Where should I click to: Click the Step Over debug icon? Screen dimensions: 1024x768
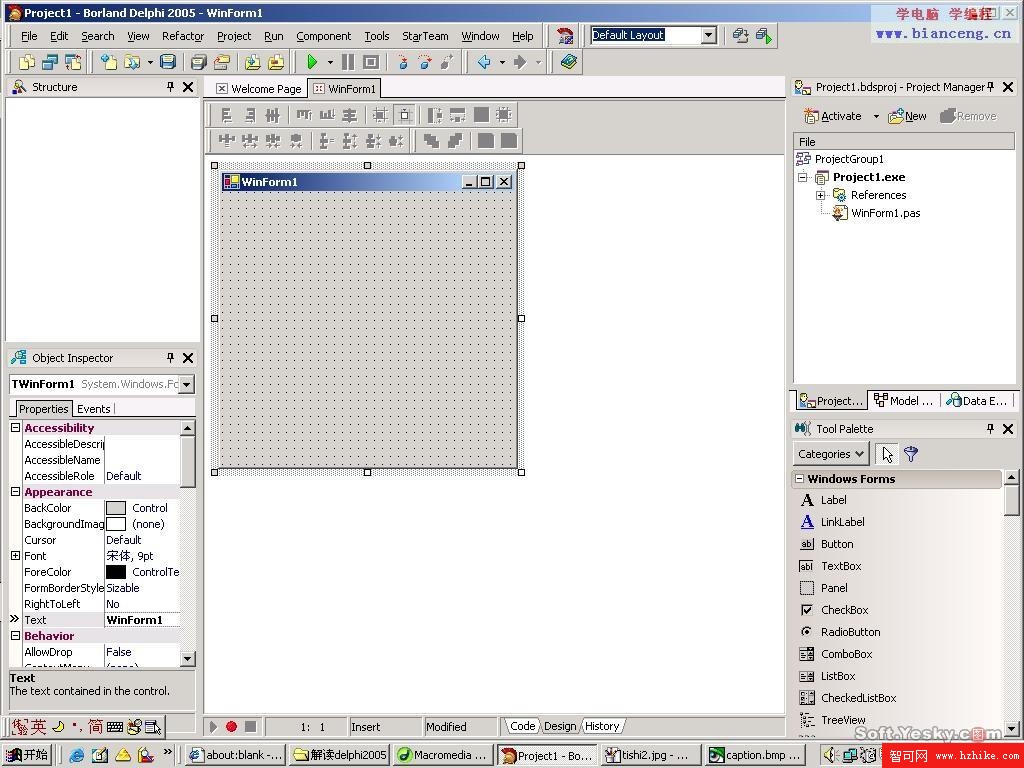point(425,62)
